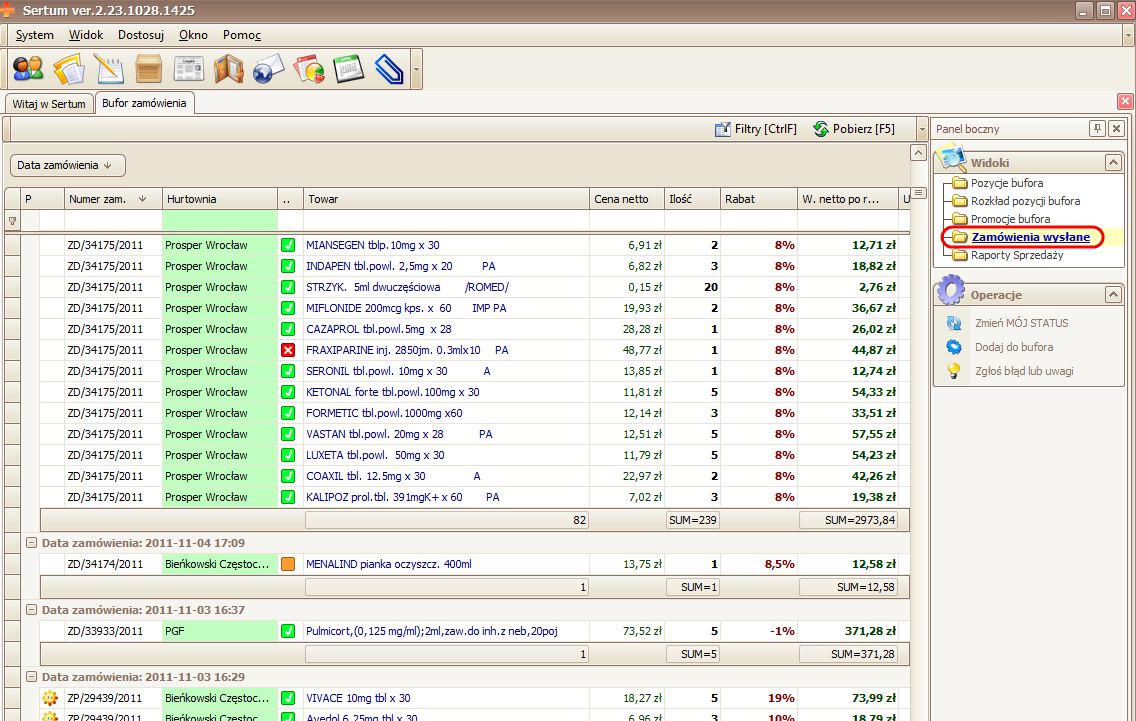Collapse group dated 2011-11-04 17:09
Viewport: 1136px width, 721px height.
click(31, 543)
